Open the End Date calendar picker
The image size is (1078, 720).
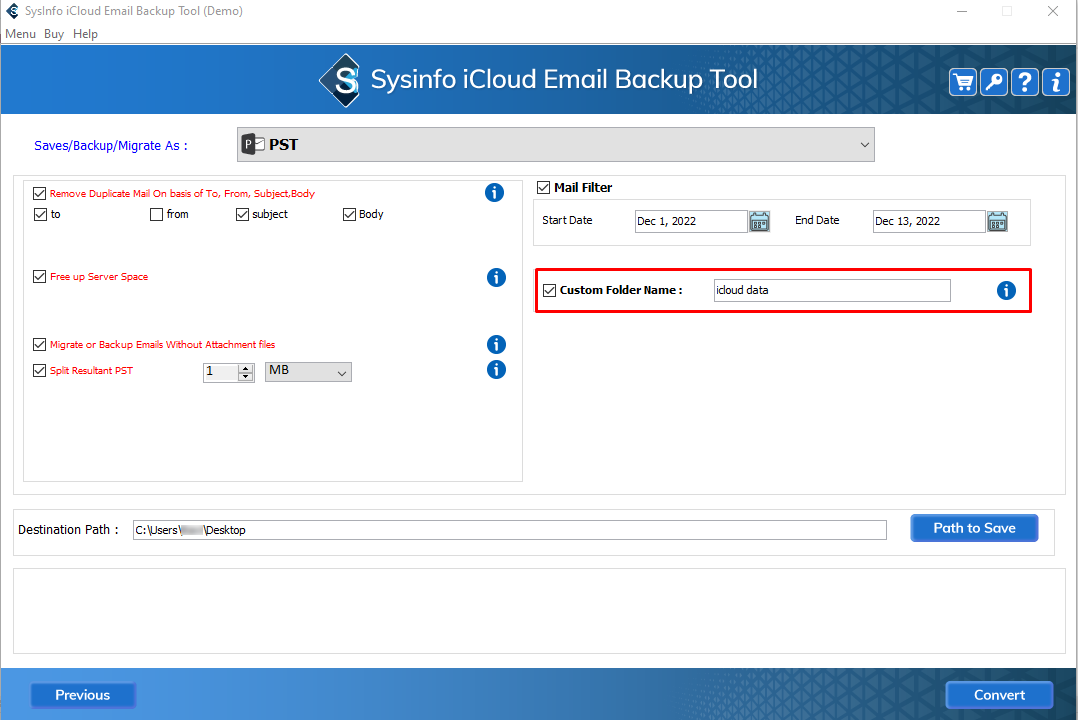click(x=997, y=221)
